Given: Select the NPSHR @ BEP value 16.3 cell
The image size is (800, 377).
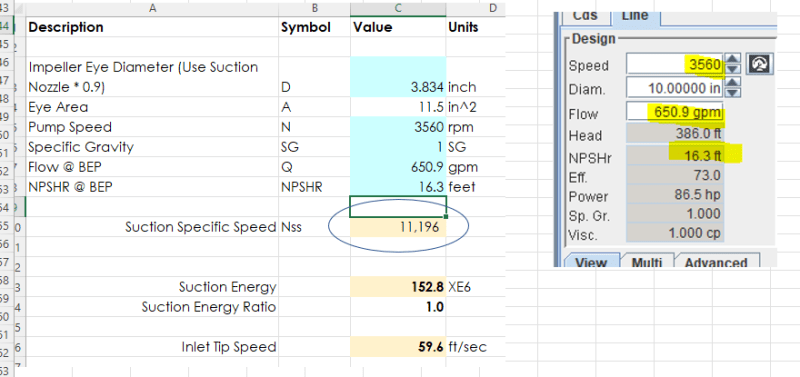Looking at the screenshot, I should pyautogui.click(x=398, y=187).
